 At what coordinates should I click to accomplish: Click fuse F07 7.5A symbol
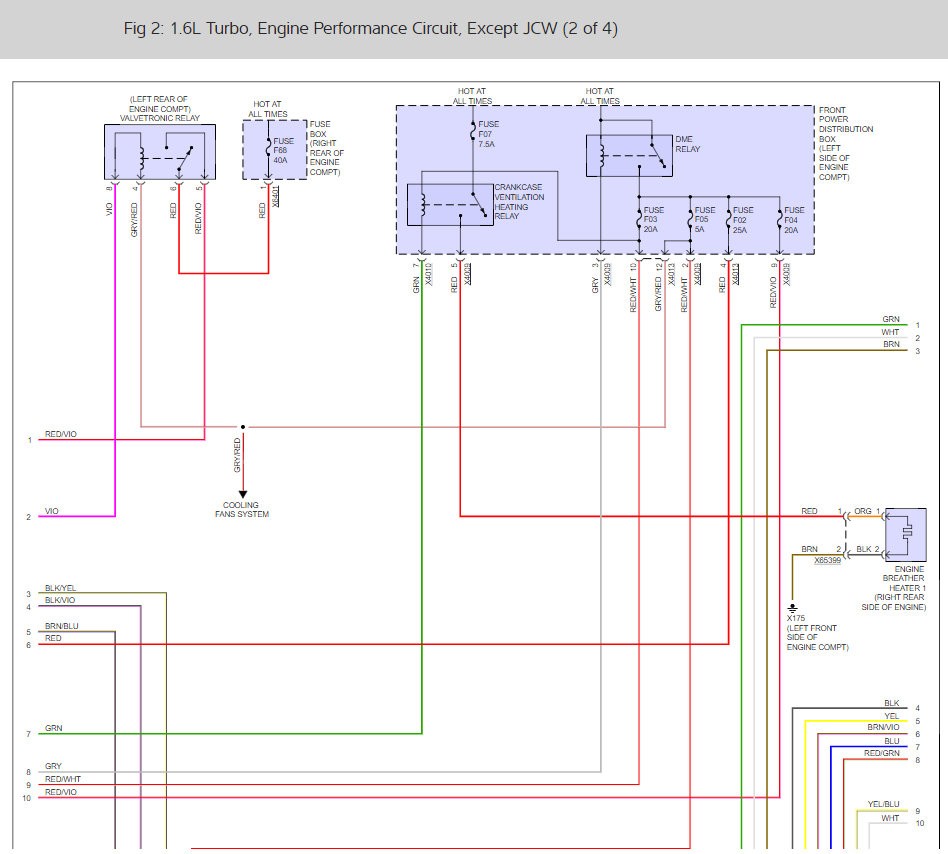(x=473, y=132)
